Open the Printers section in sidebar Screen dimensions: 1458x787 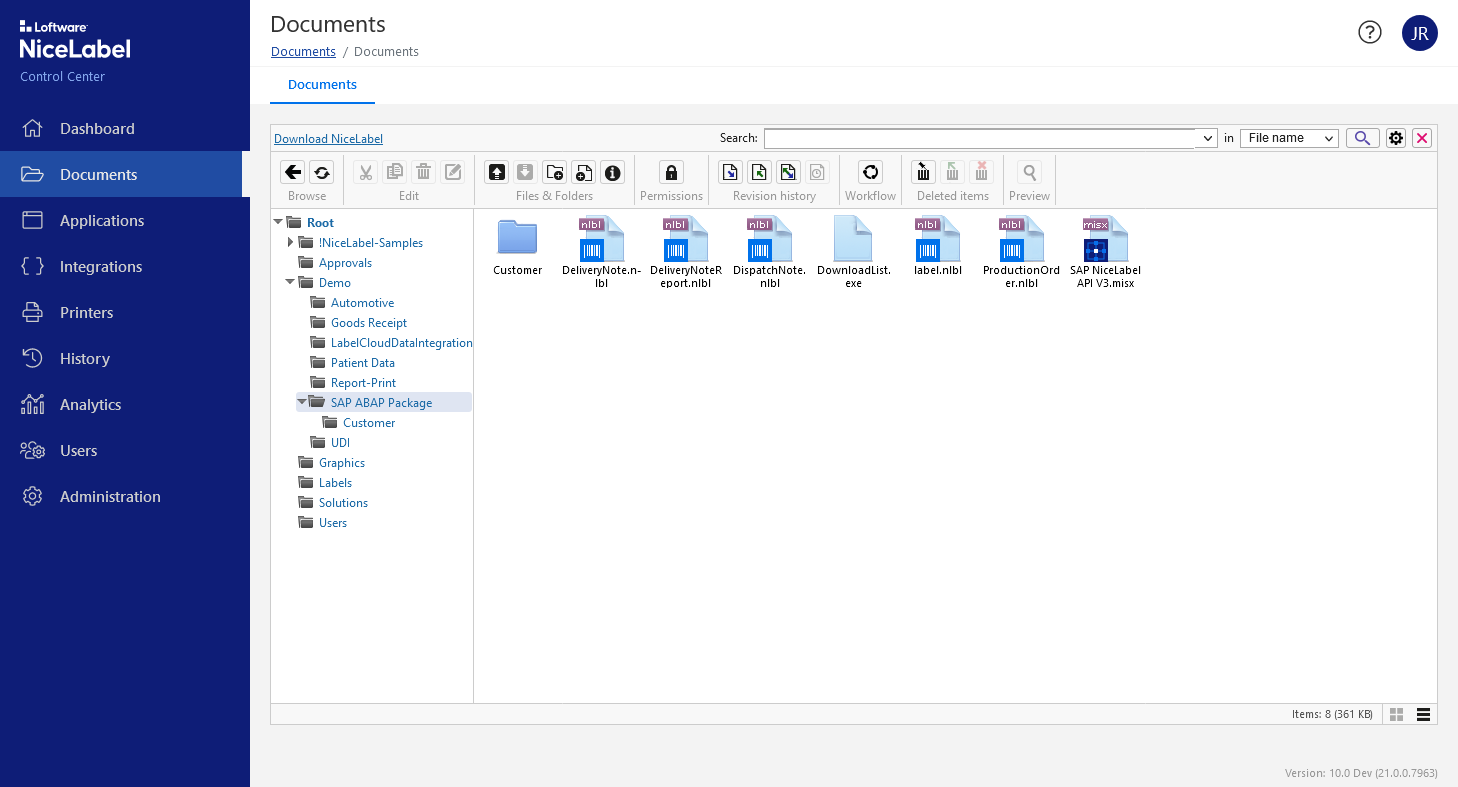87,313
